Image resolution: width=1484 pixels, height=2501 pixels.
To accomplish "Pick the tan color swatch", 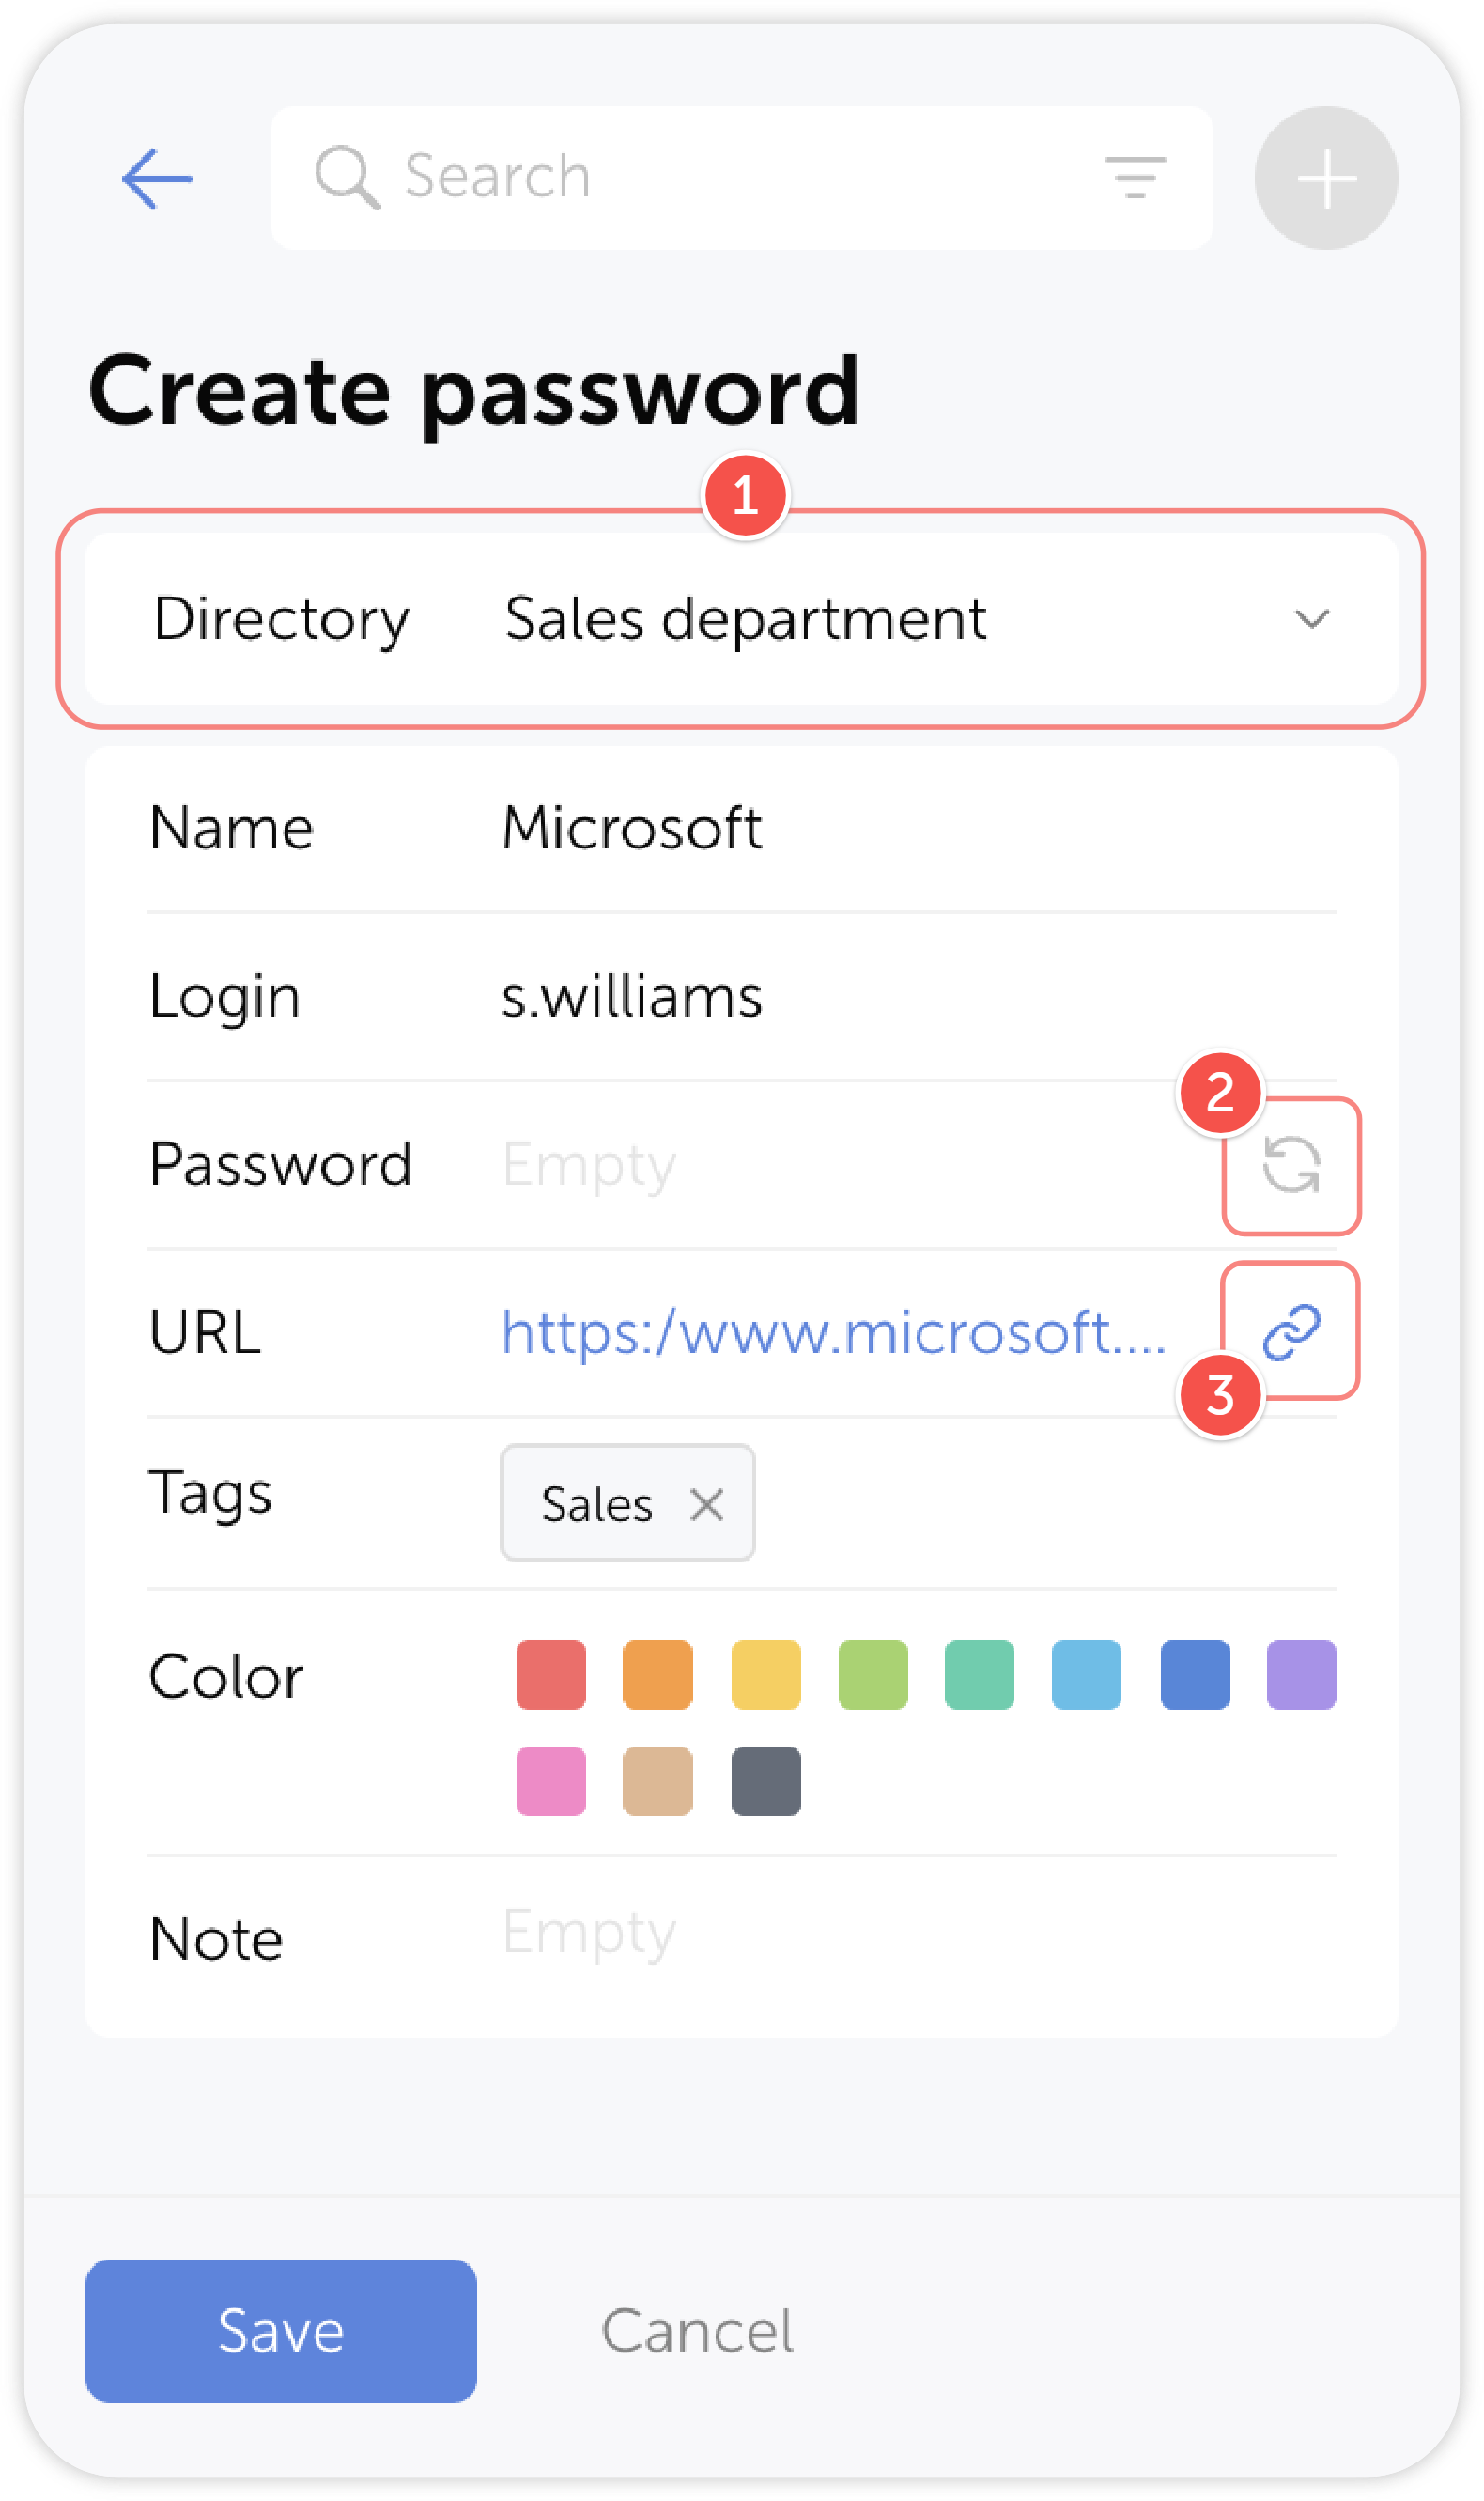I will click(658, 1781).
